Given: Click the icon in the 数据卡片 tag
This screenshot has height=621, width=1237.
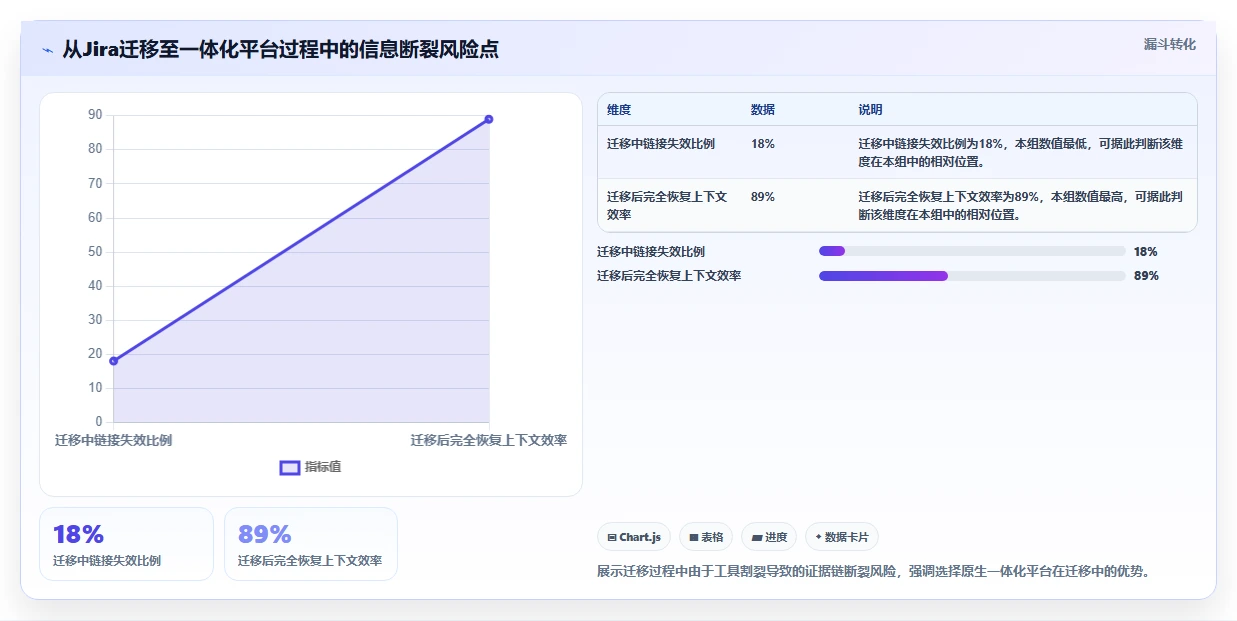Looking at the screenshot, I should pos(819,538).
